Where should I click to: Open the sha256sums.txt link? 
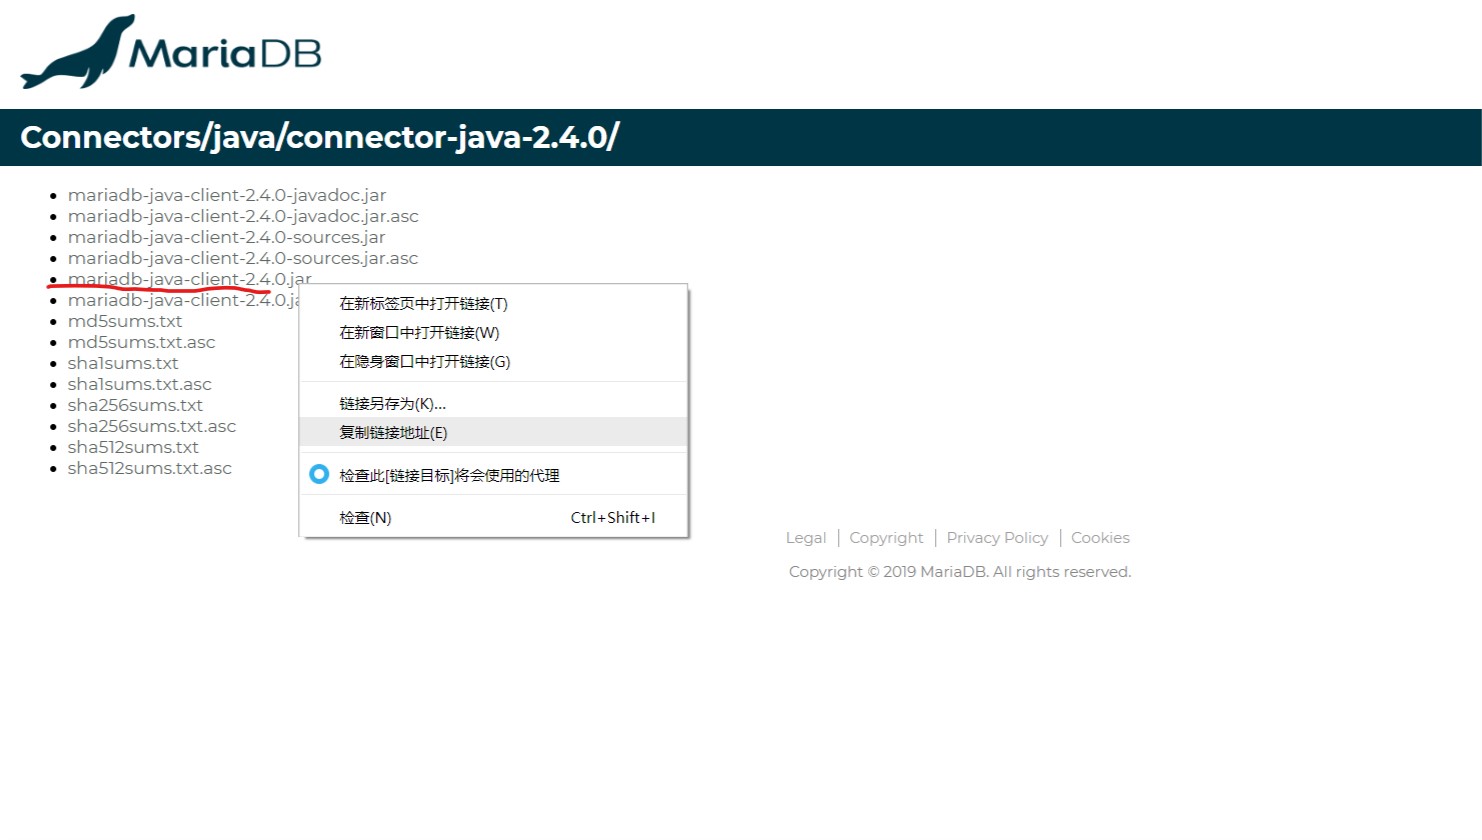point(135,404)
